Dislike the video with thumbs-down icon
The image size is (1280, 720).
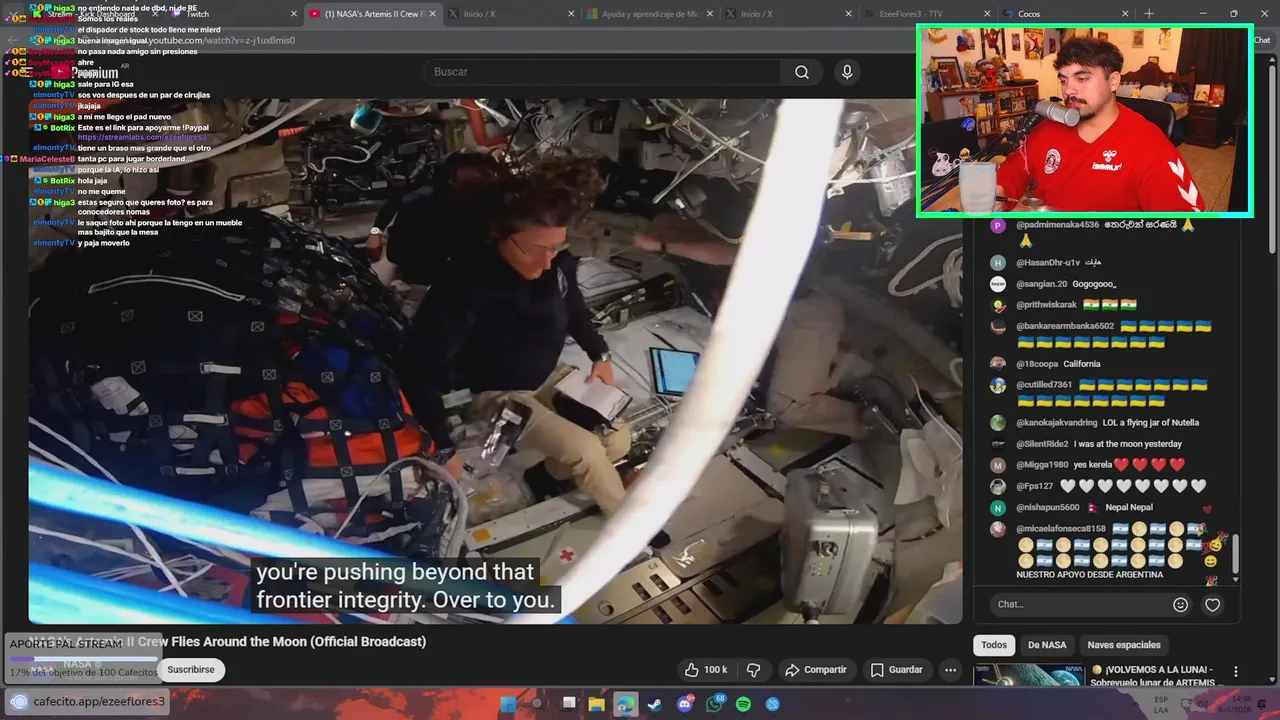(754, 670)
